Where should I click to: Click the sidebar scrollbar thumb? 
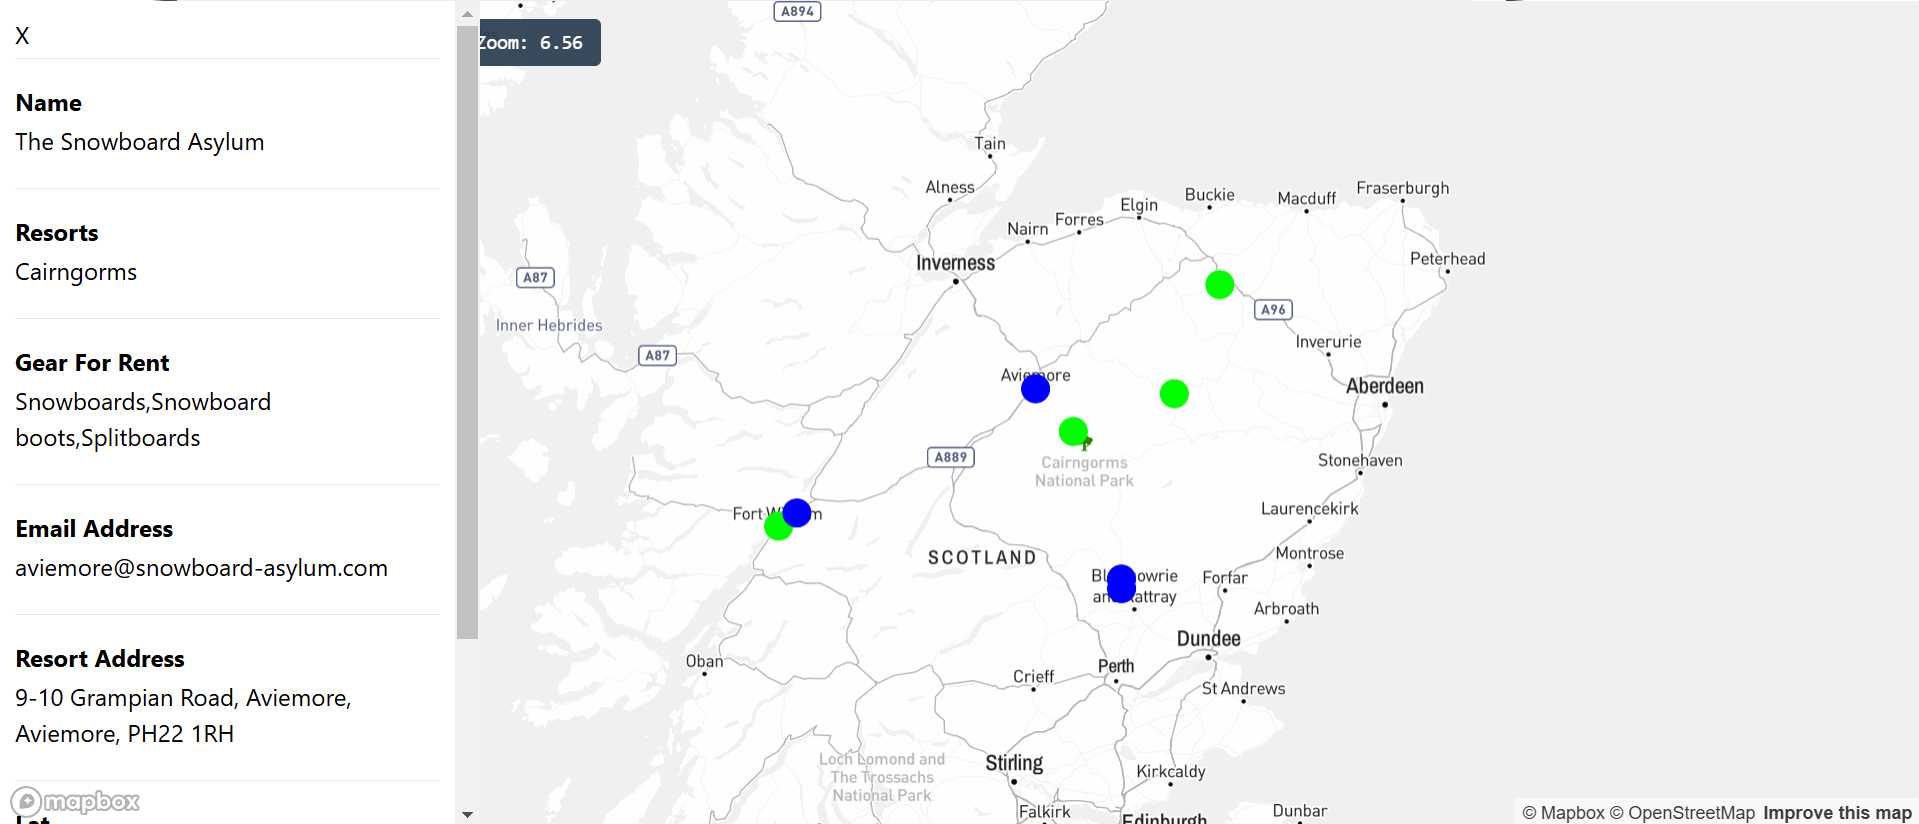[467, 332]
